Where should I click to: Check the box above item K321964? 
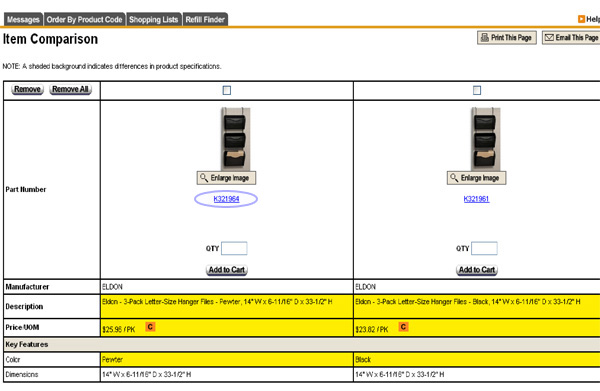pyautogui.click(x=227, y=90)
